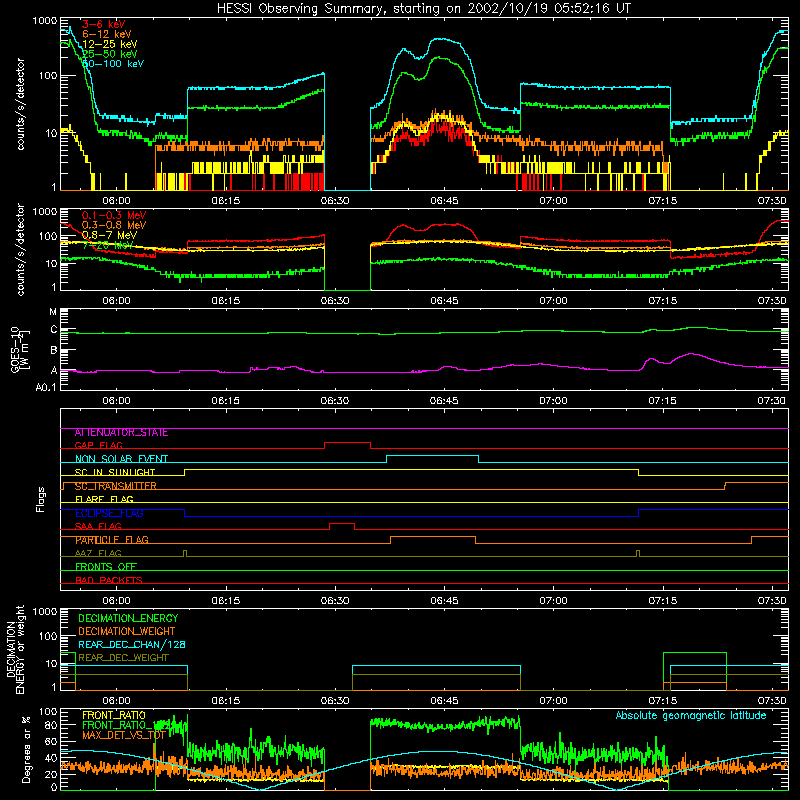Select the SAA_FLAG label

98,527
